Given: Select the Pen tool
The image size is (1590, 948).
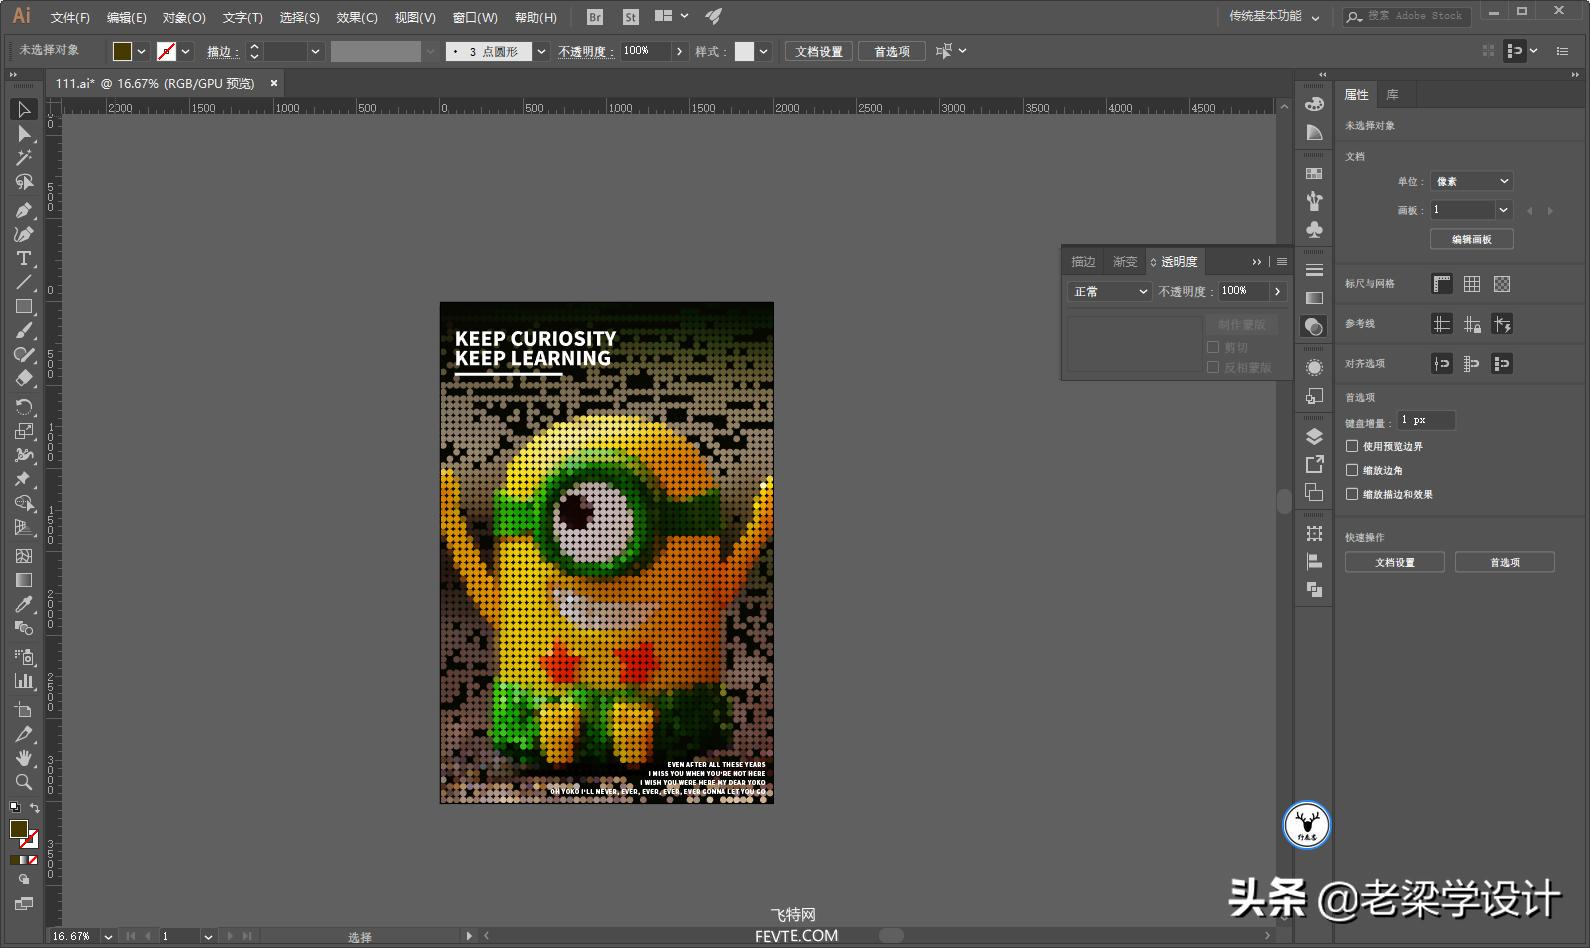Looking at the screenshot, I should (x=24, y=210).
